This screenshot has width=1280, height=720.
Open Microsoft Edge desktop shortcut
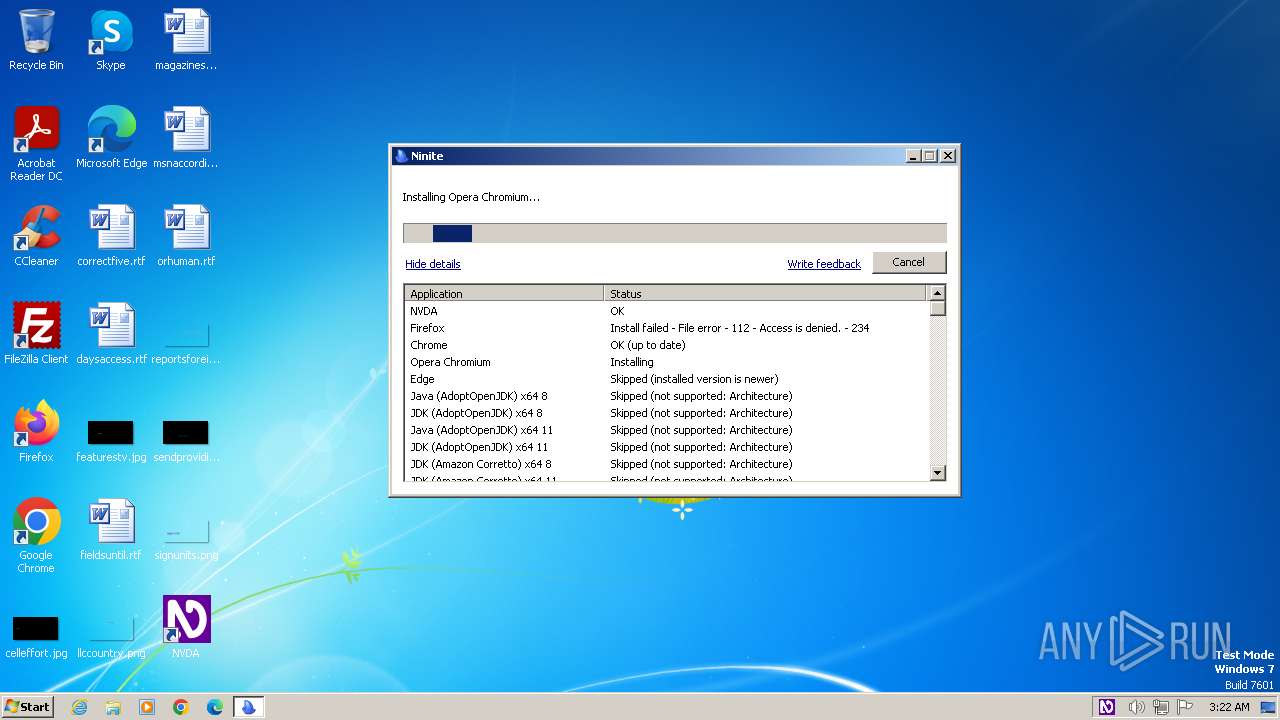(111, 138)
